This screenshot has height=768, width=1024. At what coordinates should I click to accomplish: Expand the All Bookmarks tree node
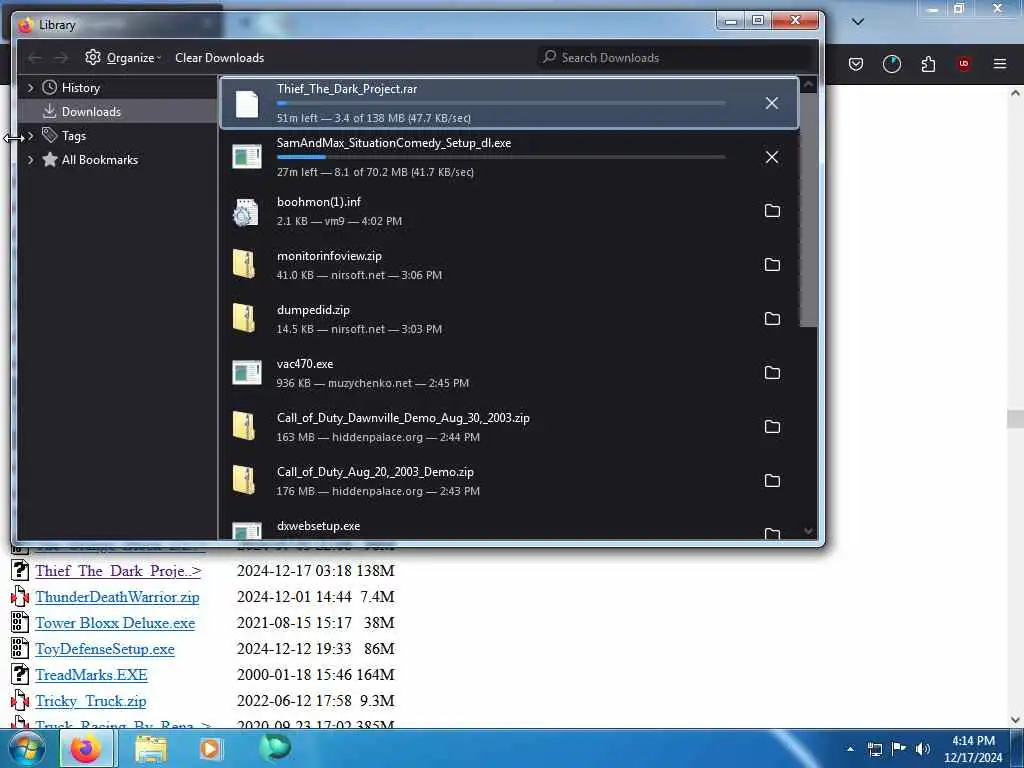30,160
